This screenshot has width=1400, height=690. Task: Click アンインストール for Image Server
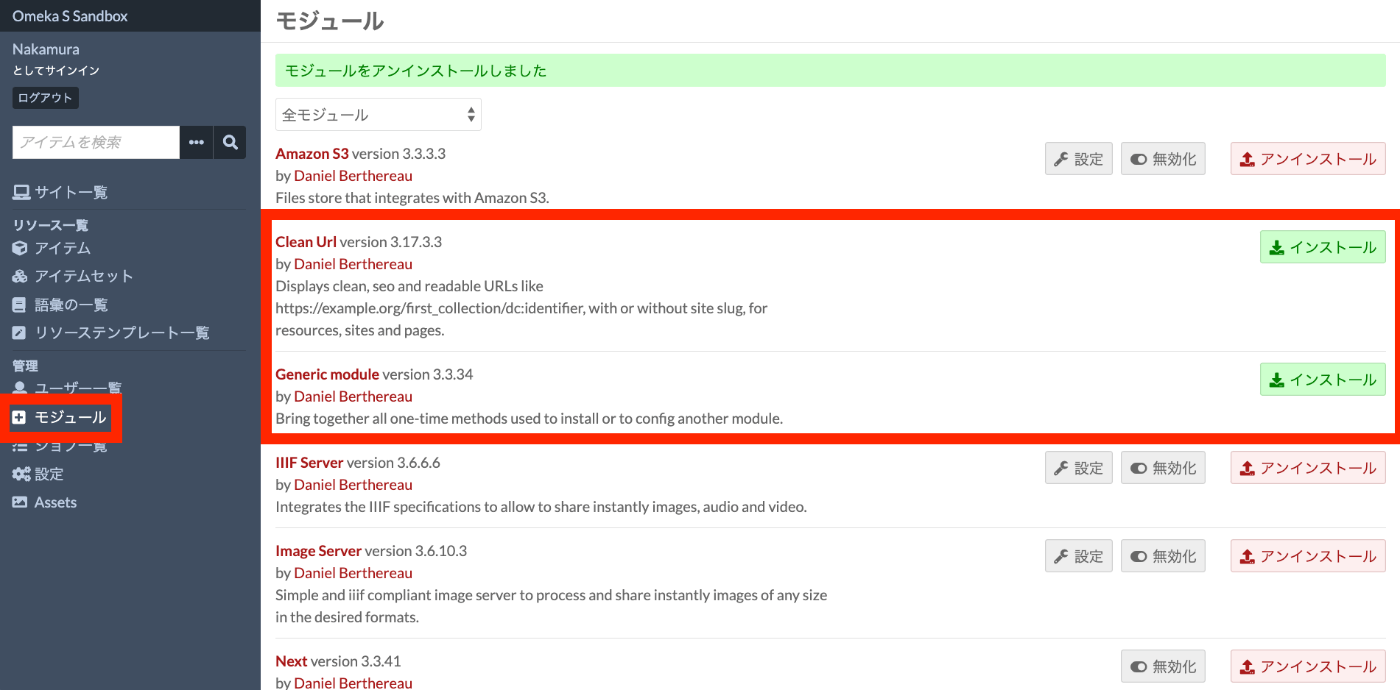coord(1308,556)
